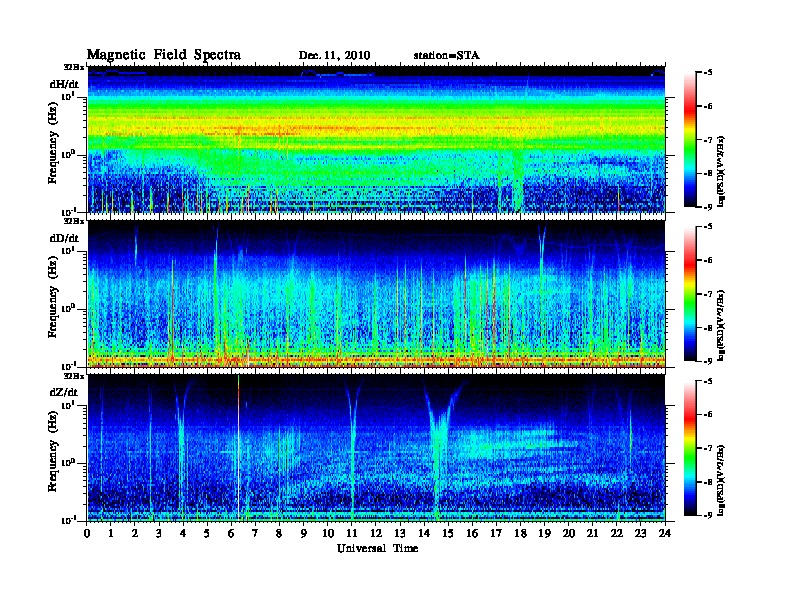Click the 10⁰ frequency tick of the dD/dt panel
This screenshot has height=612, width=792.
click(x=68, y=308)
